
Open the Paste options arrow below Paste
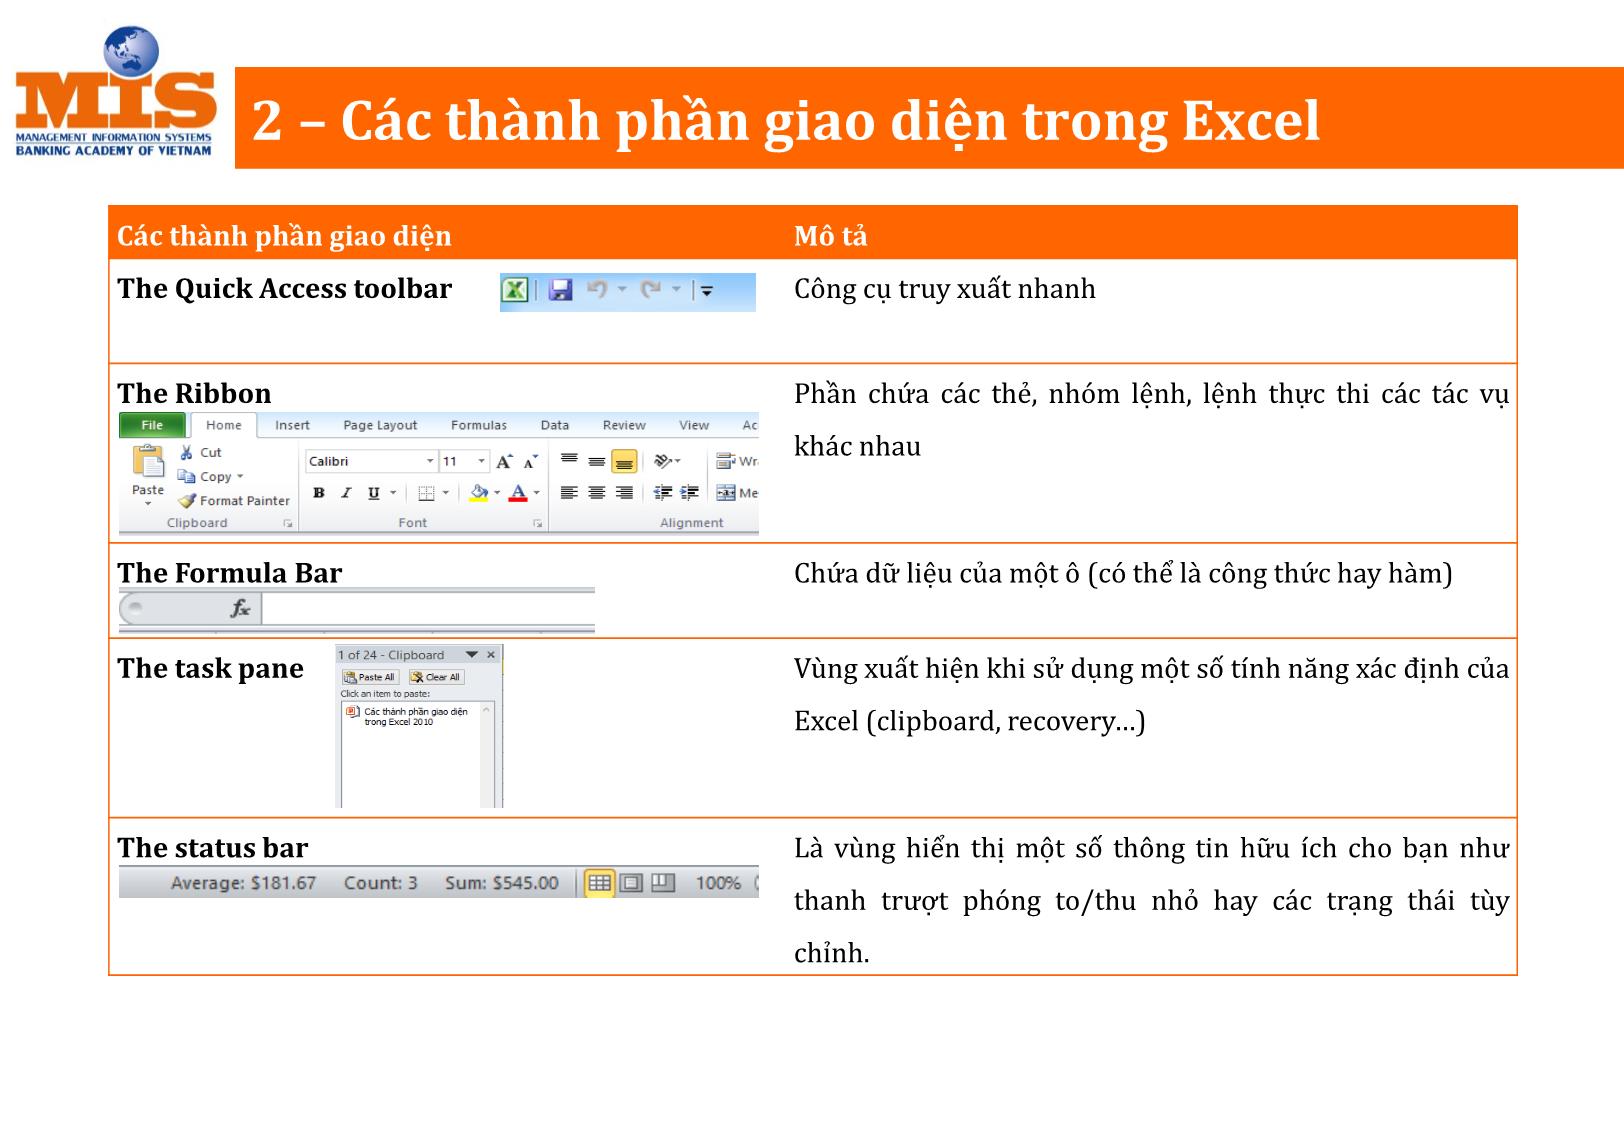click(x=148, y=503)
